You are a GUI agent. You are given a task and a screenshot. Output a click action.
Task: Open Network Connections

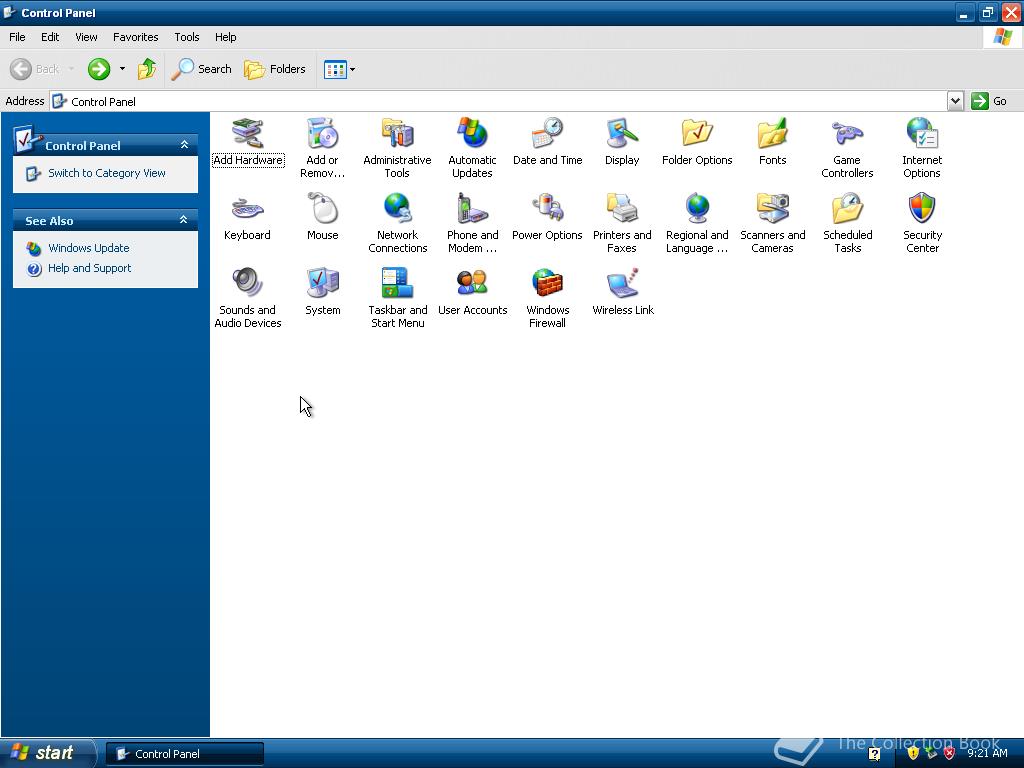click(x=397, y=223)
